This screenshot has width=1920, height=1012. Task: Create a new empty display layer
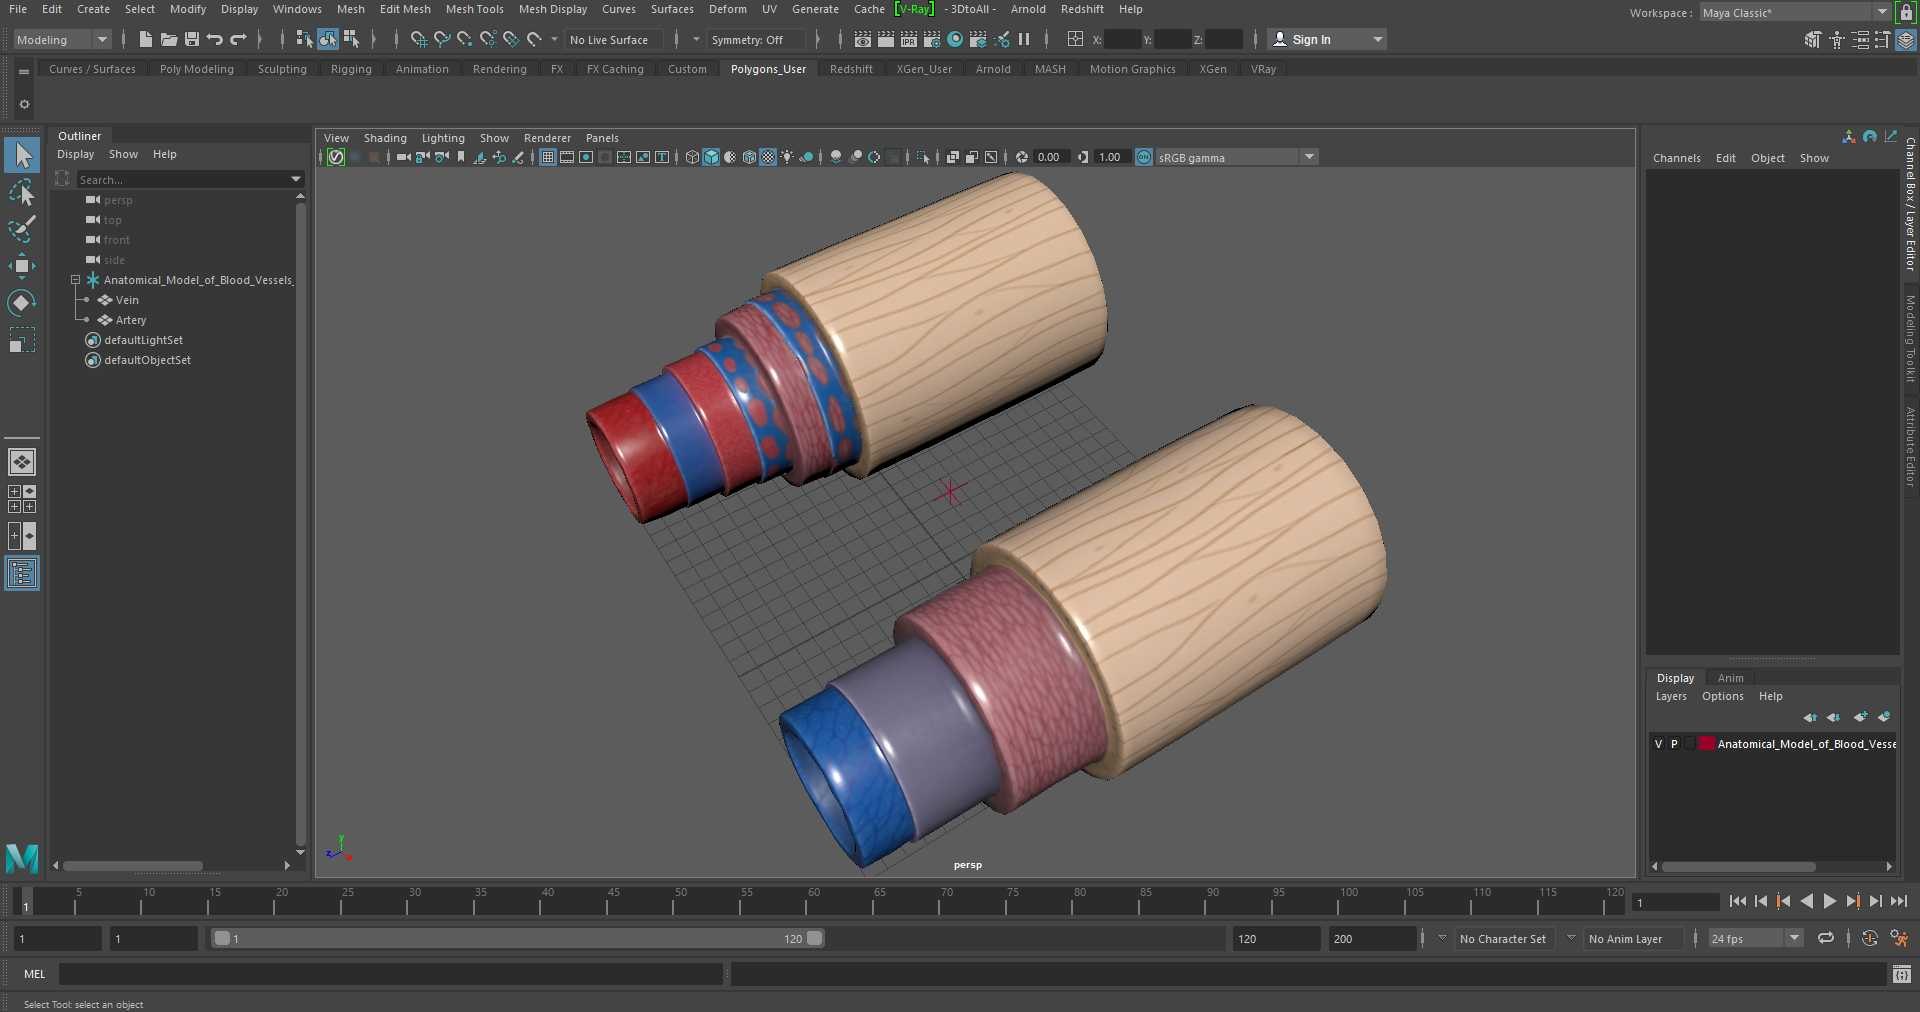coord(1860,717)
